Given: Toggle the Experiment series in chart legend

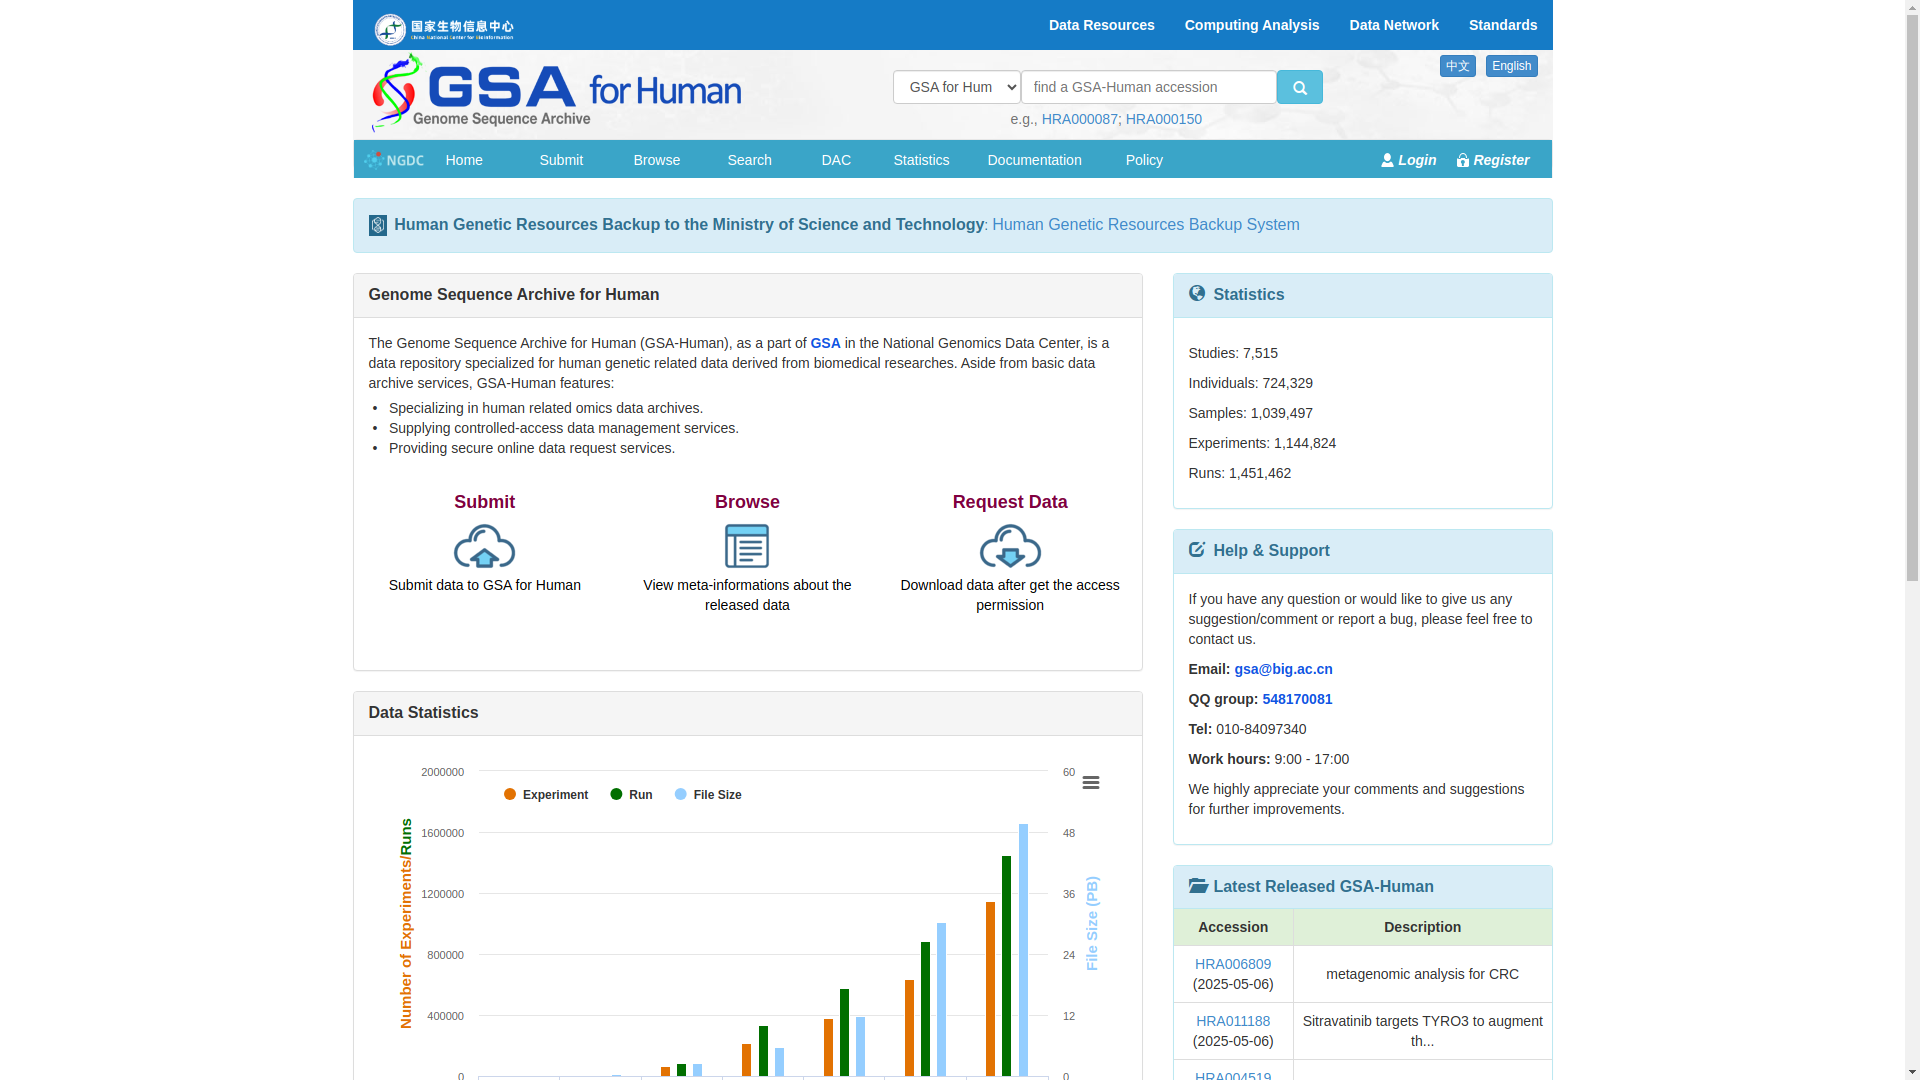Looking at the screenshot, I should [546, 795].
